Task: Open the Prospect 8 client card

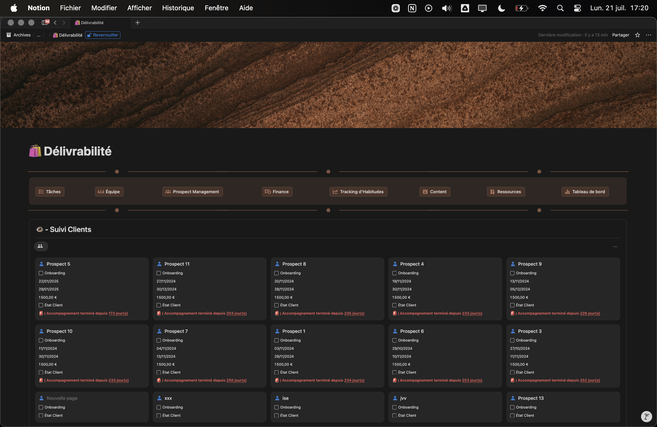Action: click(x=293, y=264)
